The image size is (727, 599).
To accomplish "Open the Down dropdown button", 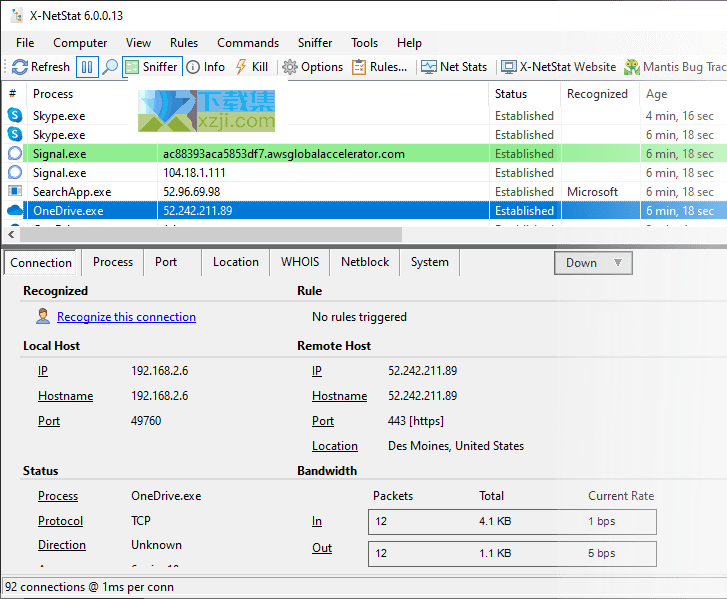I will click(x=593, y=263).
